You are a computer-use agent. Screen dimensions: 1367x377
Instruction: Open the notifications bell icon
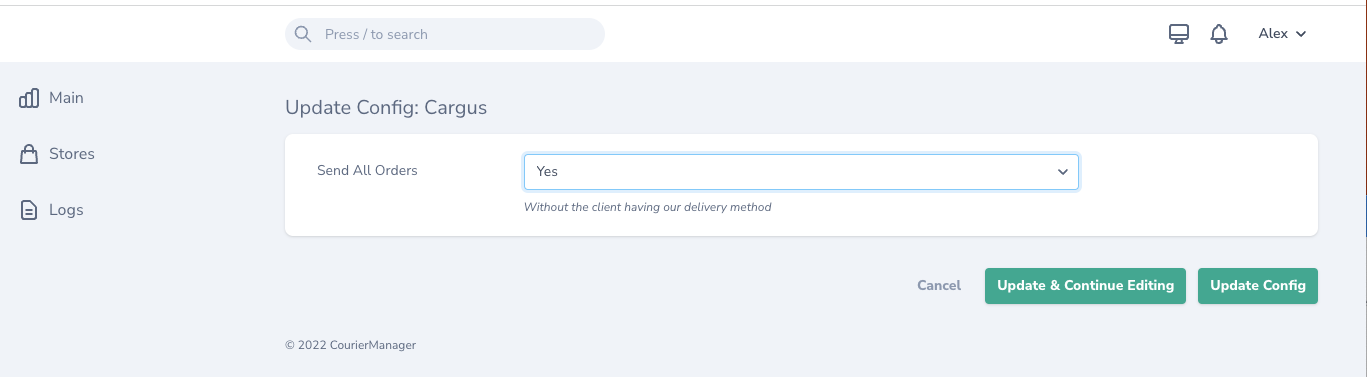[x=1218, y=34]
